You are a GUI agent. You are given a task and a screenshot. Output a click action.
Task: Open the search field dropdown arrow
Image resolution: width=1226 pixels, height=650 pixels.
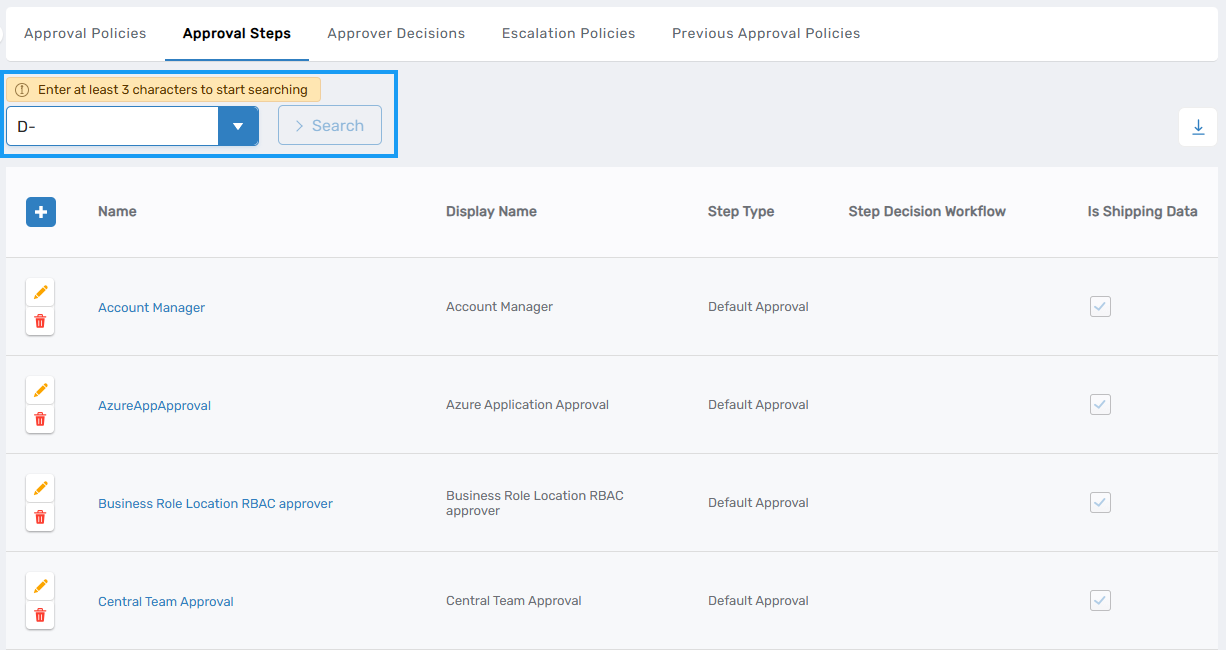pos(239,126)
